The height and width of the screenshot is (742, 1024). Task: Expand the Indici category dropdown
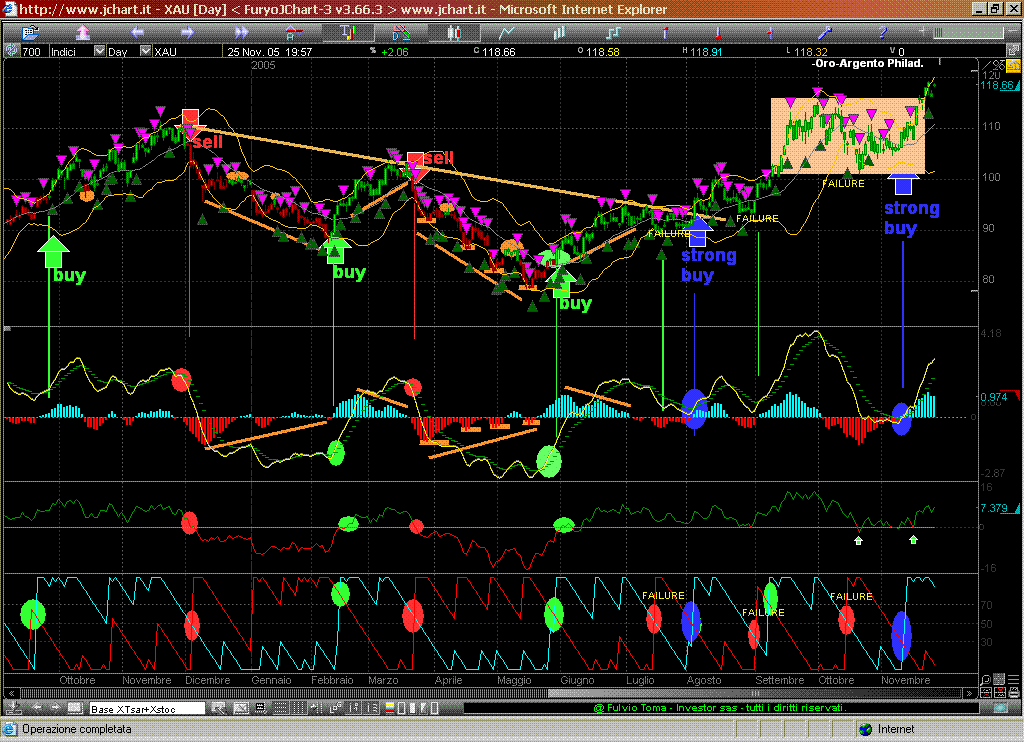coord(99,51)
